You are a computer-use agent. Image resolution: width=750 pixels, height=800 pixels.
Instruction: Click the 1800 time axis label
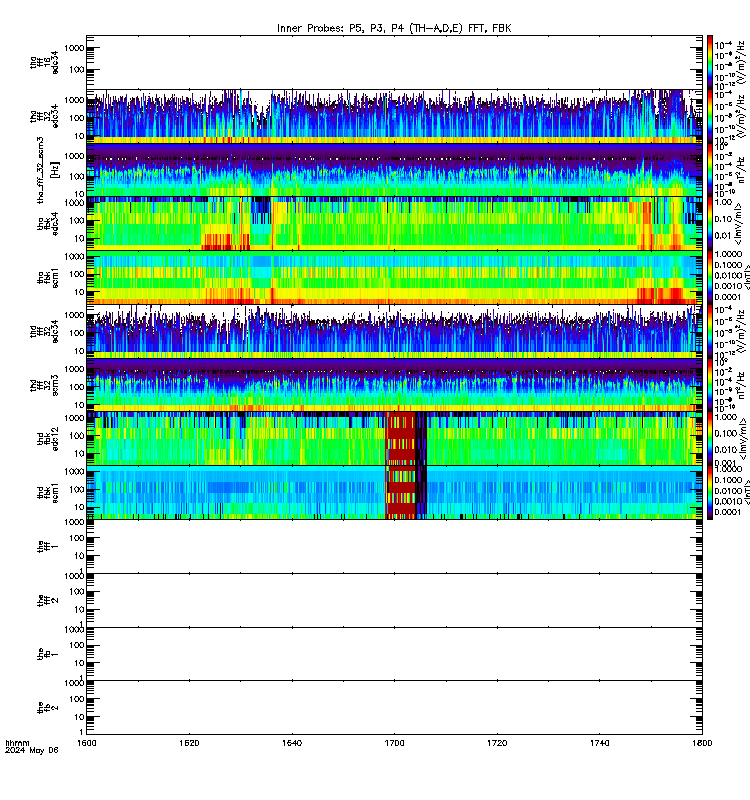[702, 743]
